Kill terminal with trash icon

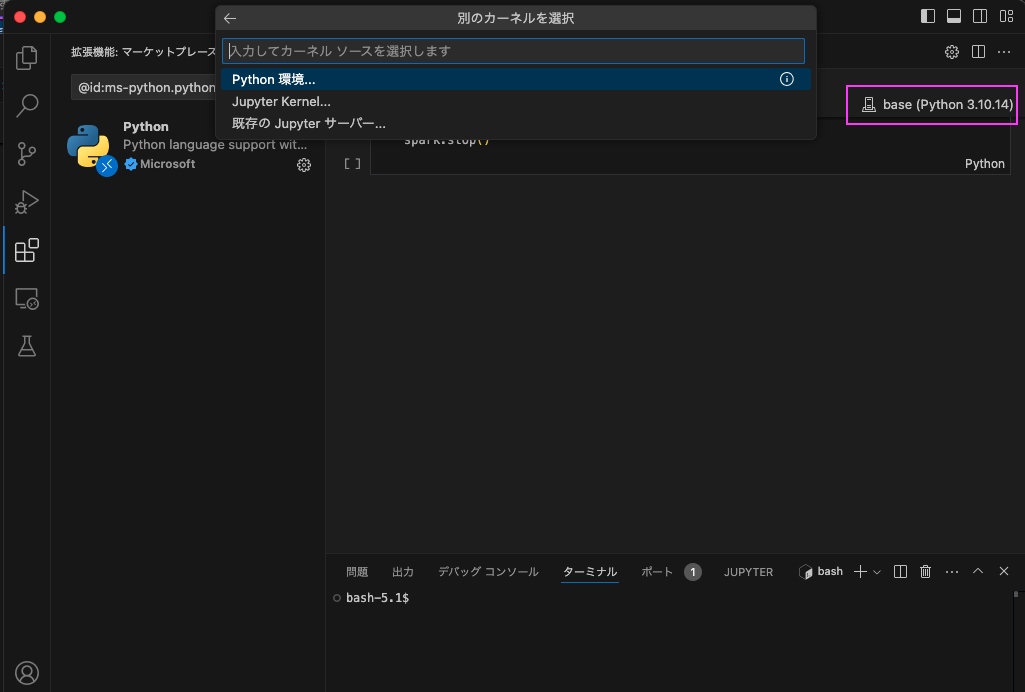click(926, 572)
